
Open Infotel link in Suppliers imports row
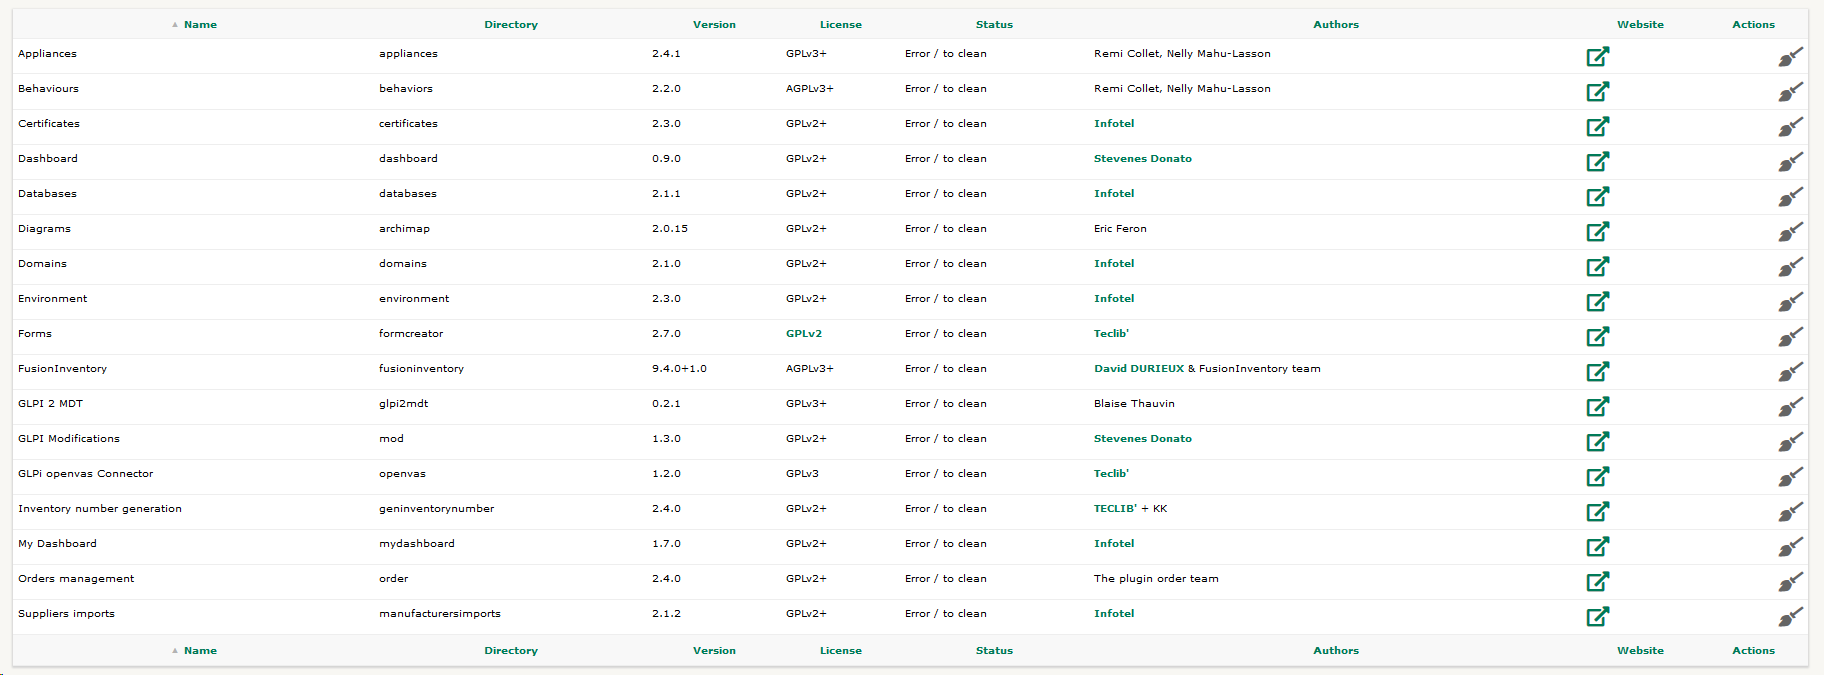pyautogui.click(x=1114, y=614)
